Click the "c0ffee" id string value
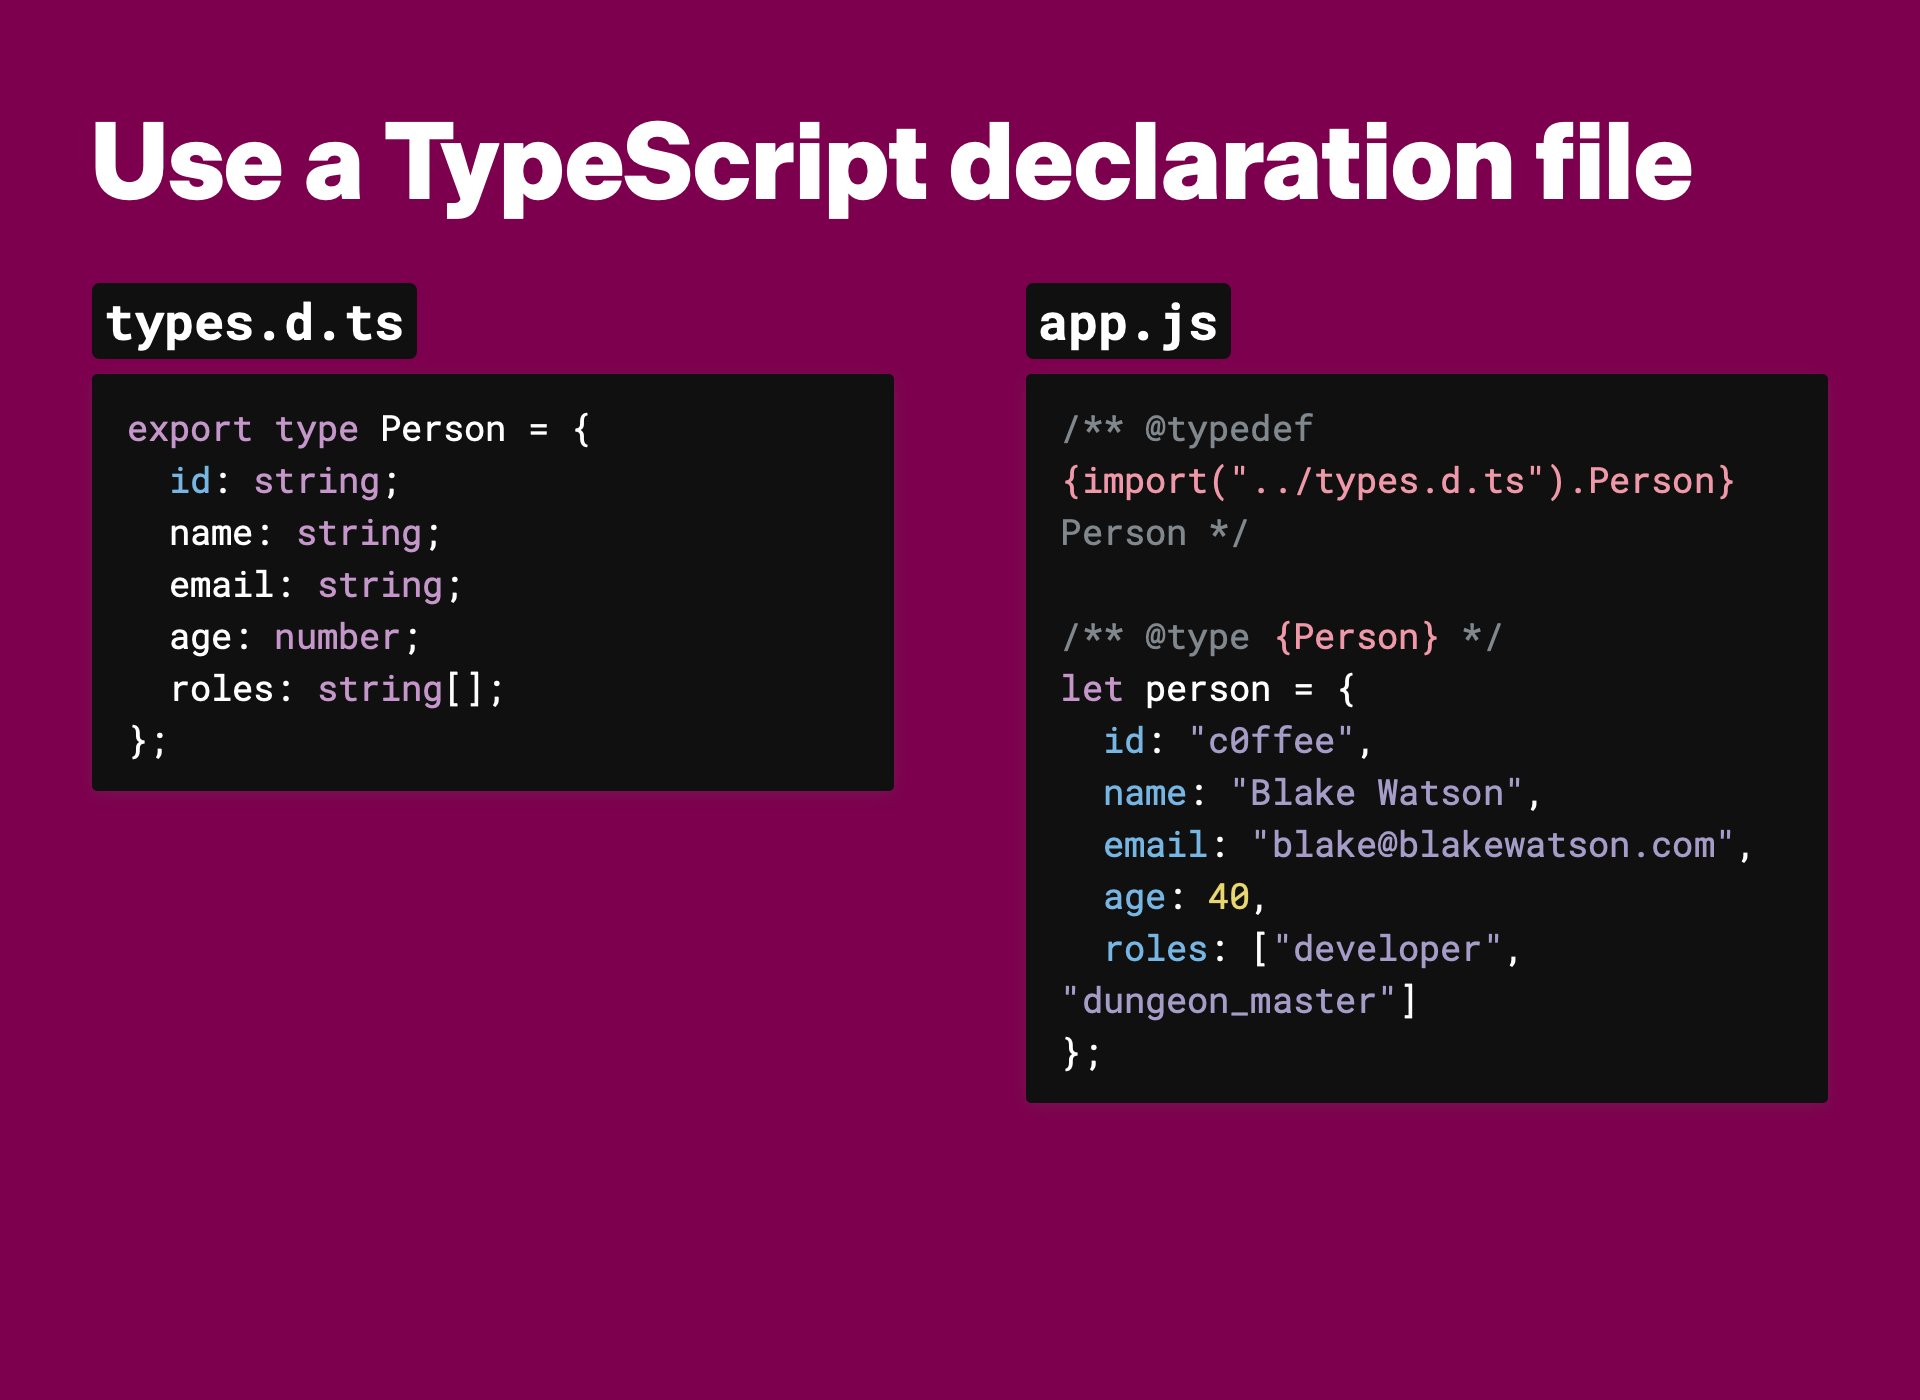The height and width of the screenshot is (1400, 1920). [1270, 741]
